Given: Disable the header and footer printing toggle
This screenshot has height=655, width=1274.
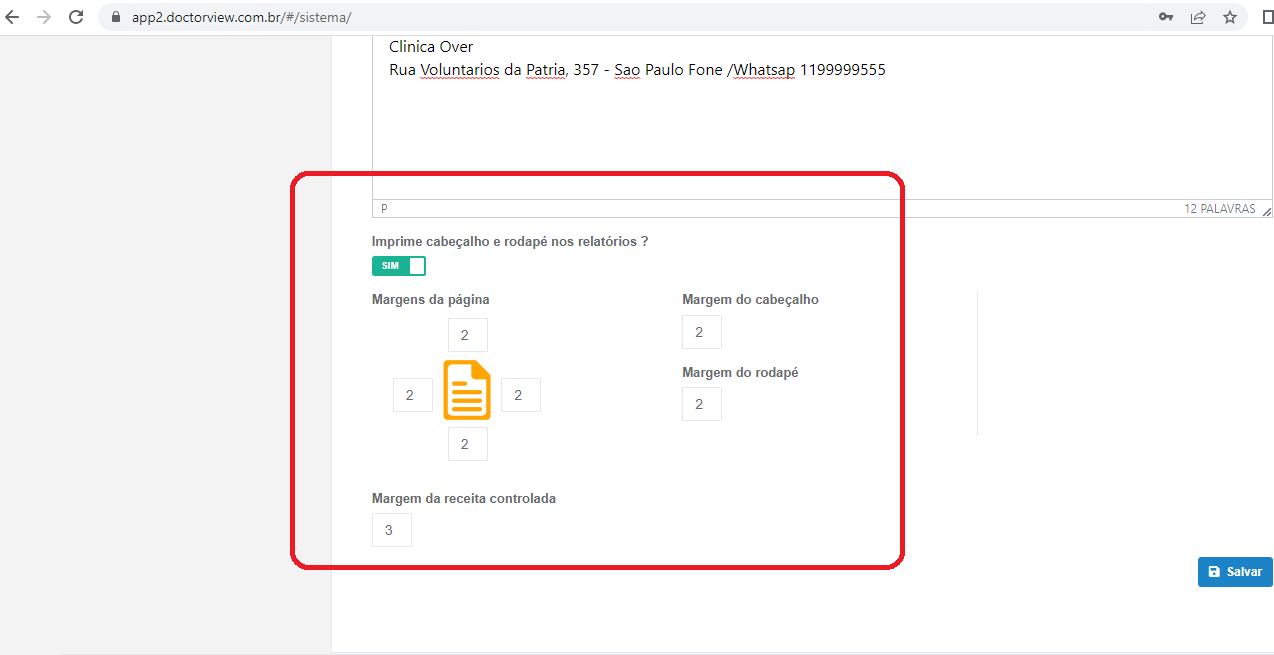Looking at the screenshot, I should 398,266.
